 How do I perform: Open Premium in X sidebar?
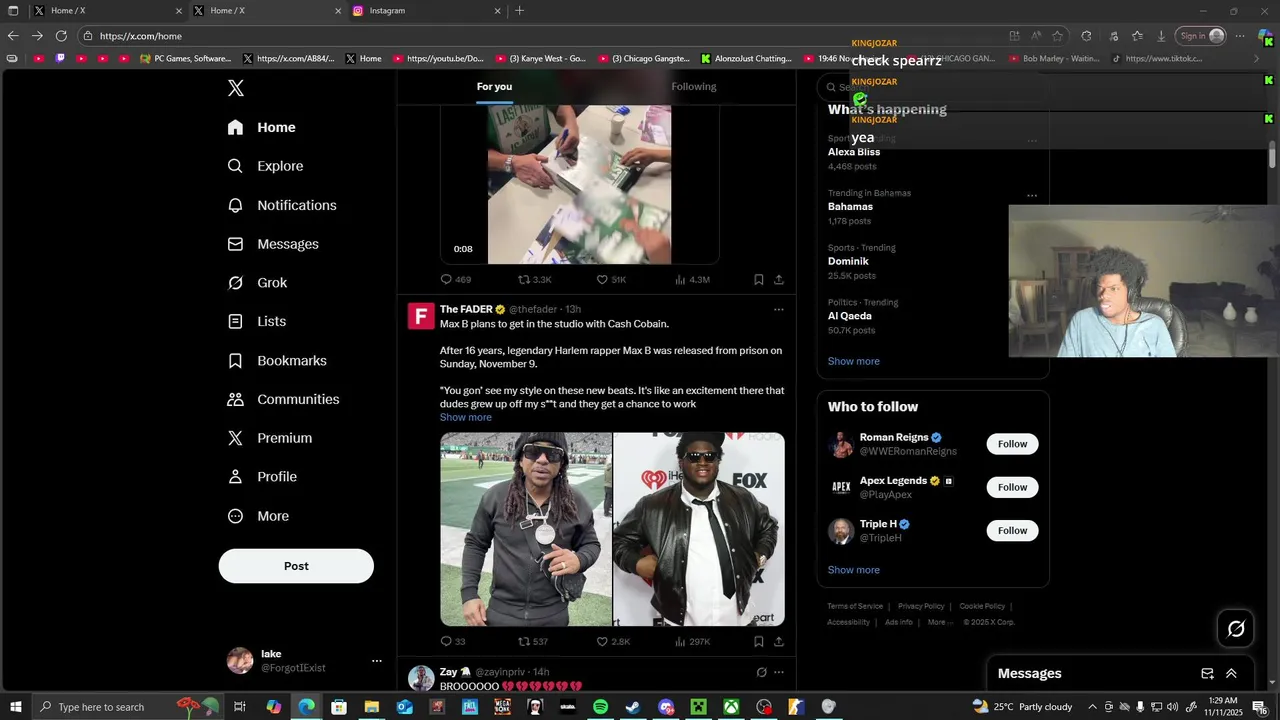[270, 438]
